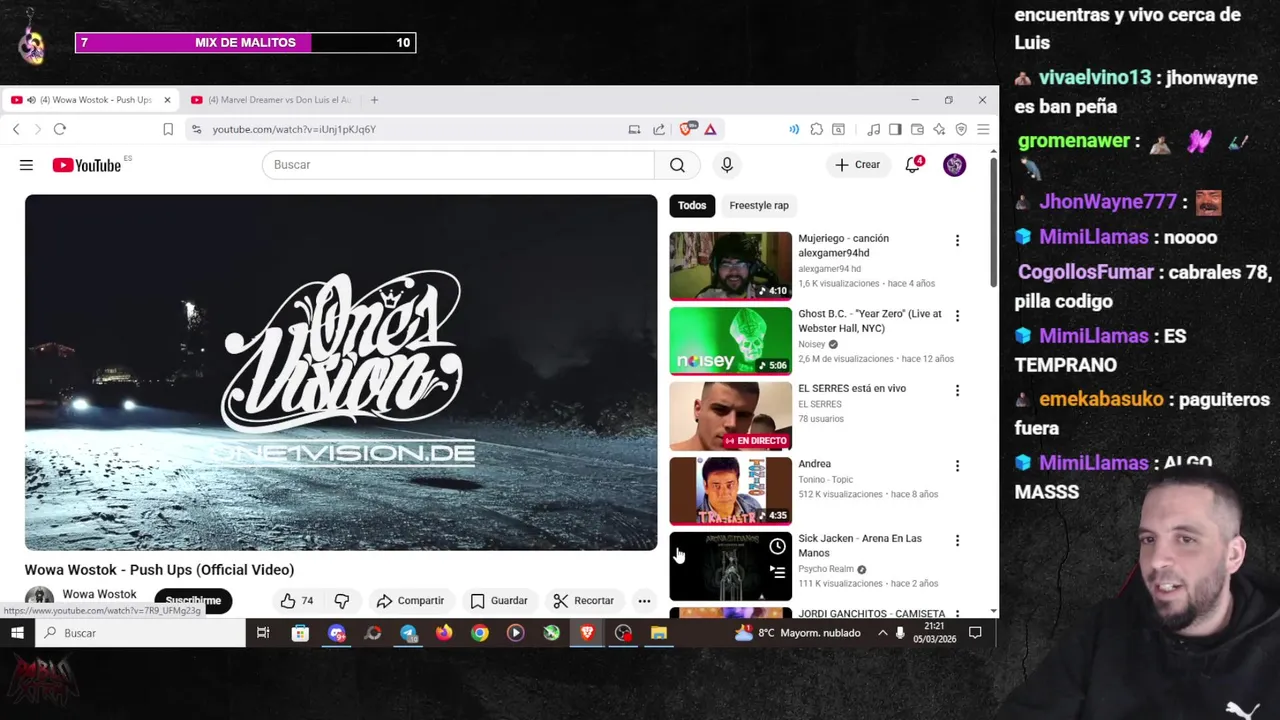Open options for Andrea video
Screen dimensions: 1280x720
click(x=957, y=465)
